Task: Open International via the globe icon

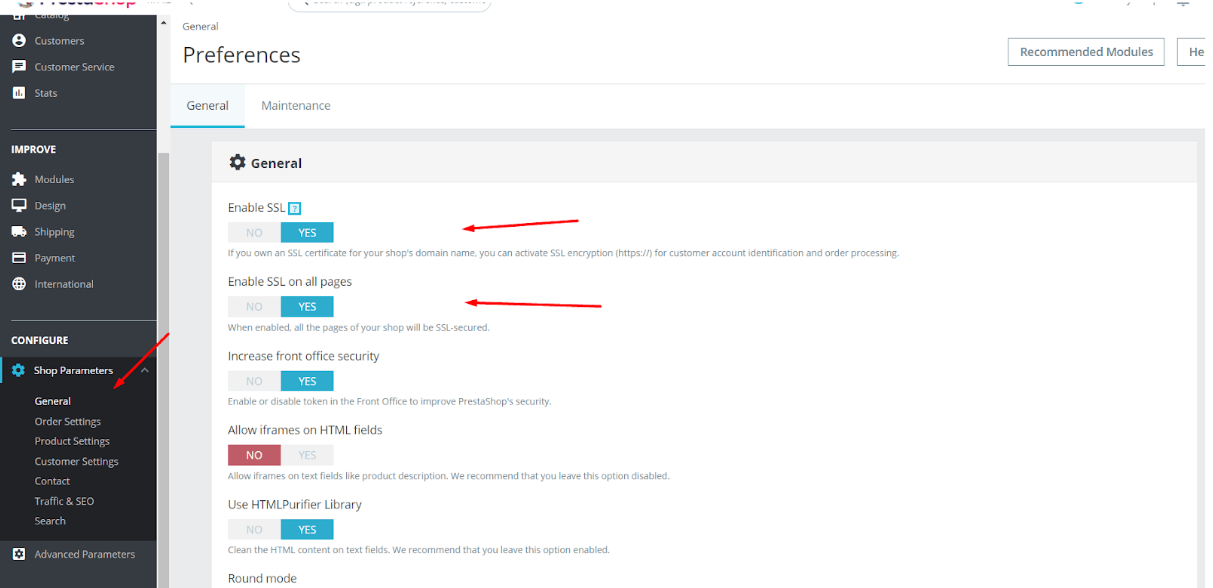Action: click(18, 284)
